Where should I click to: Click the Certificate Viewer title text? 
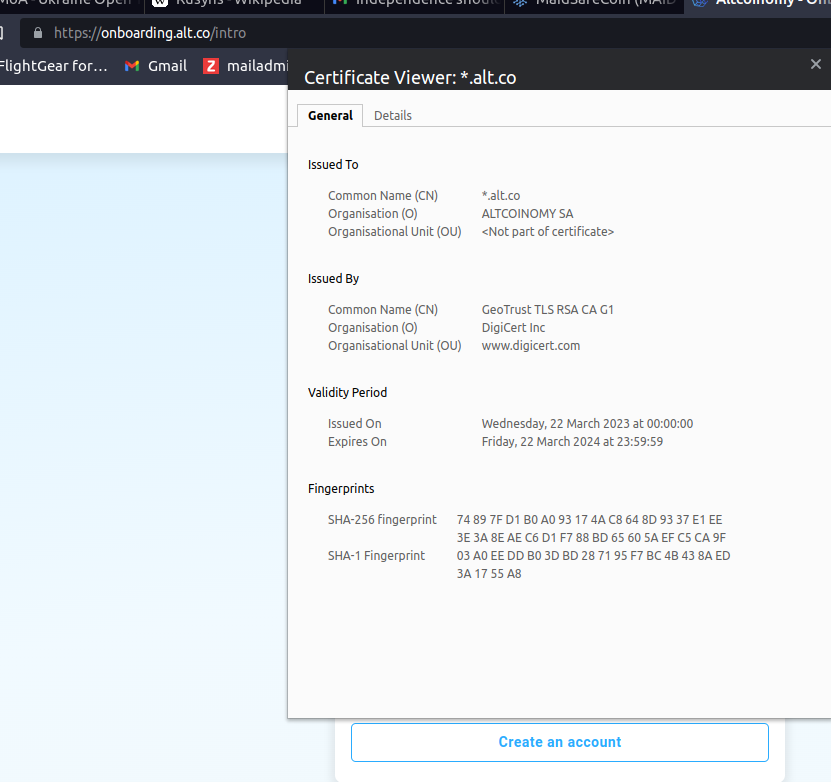(410, 78)
